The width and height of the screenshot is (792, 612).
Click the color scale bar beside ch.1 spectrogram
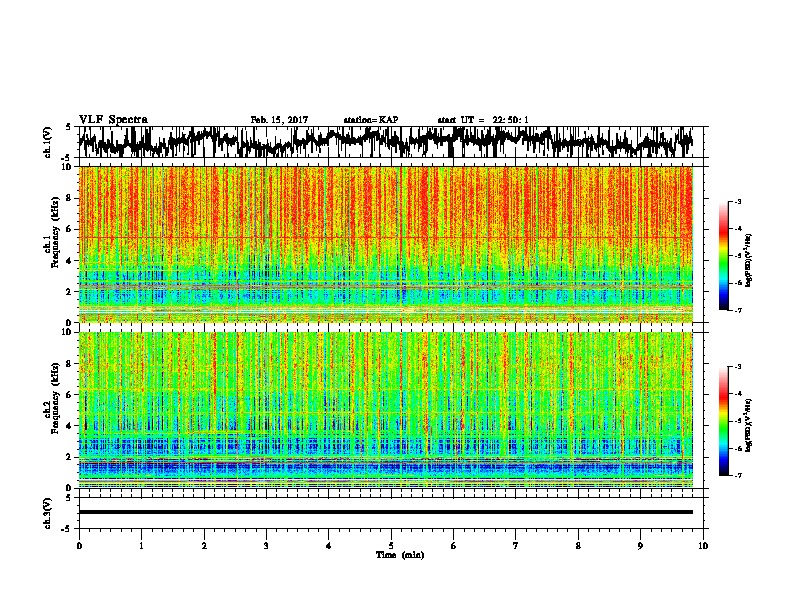click(x=724, y=256)
